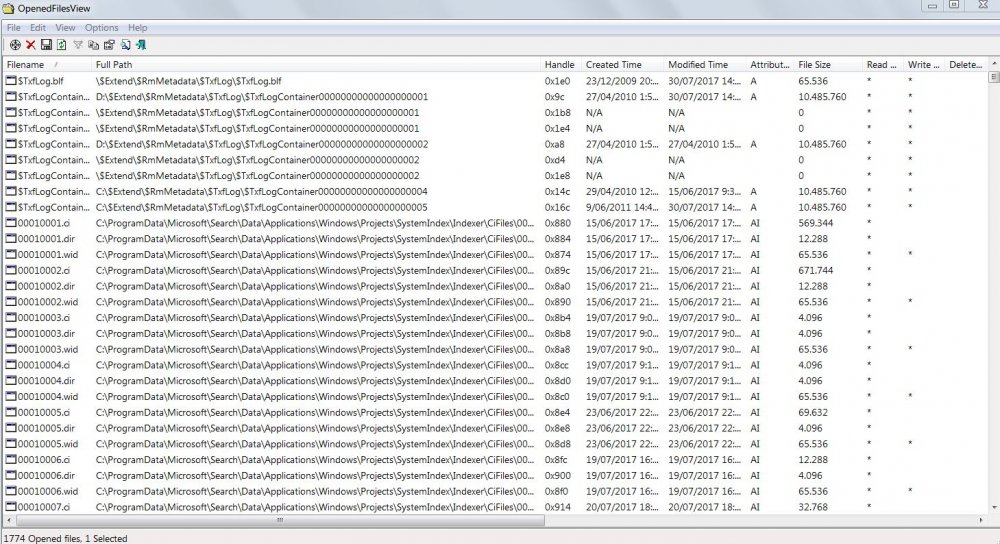Screen dimensions: 1000x544
Task: Click the target crosshair toolbar icon
Action: [x=15, y=45]
